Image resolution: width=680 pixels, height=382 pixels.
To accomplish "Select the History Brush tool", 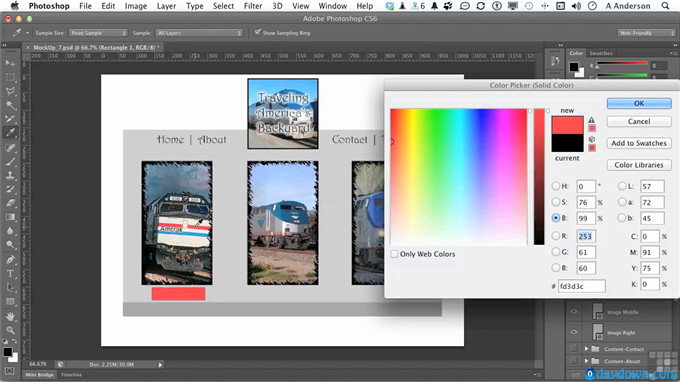I will coord(10,189).
